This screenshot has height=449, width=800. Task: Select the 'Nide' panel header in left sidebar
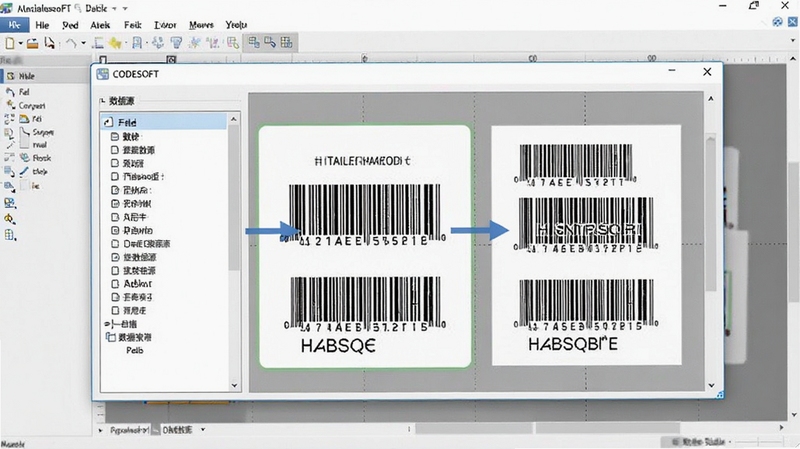tap(45, 76)
